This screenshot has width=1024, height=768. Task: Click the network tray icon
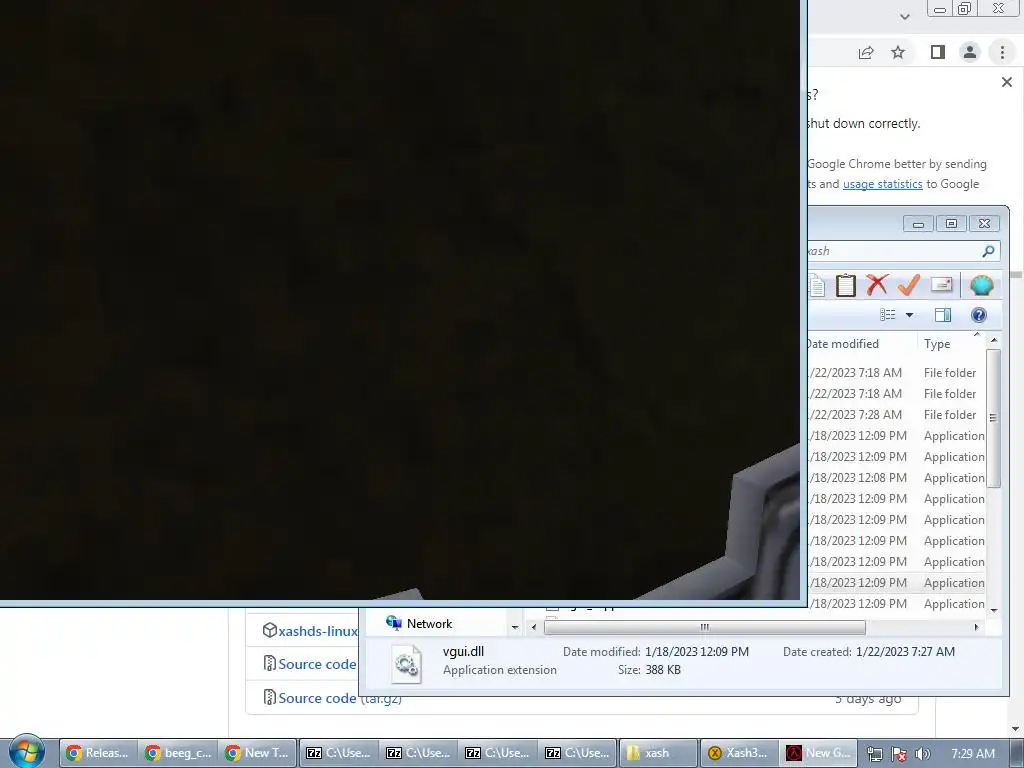875,754
